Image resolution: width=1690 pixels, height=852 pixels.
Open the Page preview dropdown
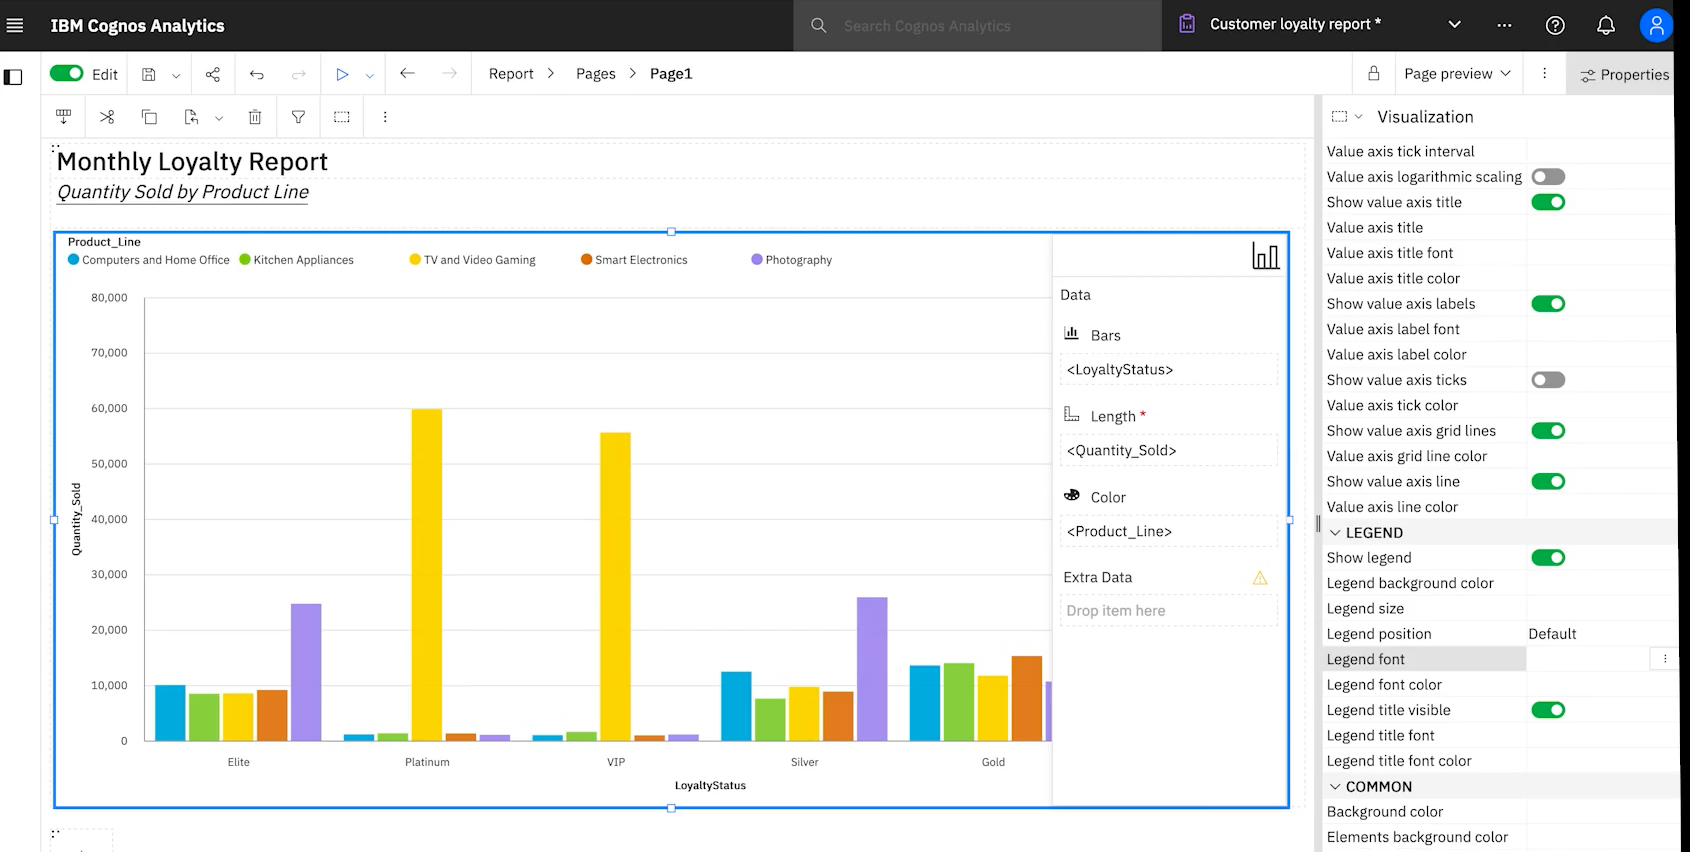pos(1458,73)
